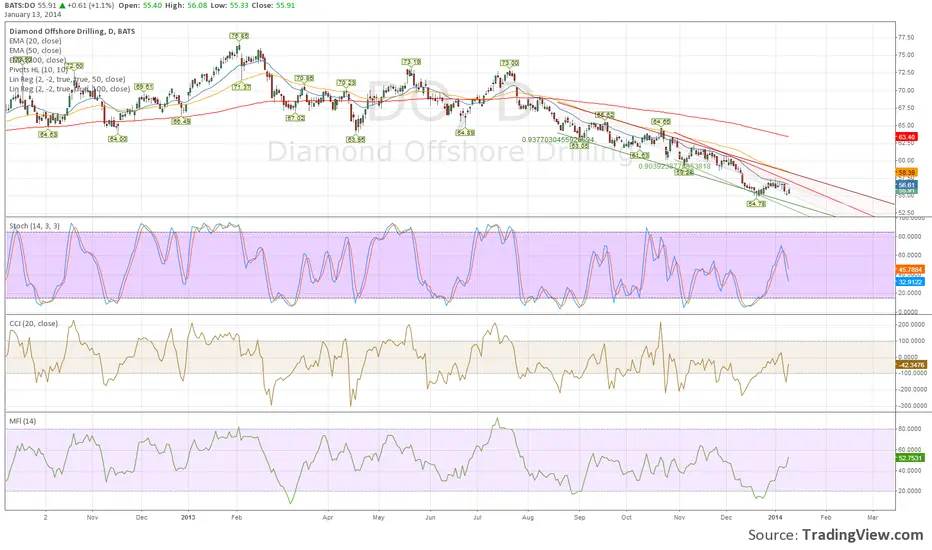
Task: Click the 70.23 pivot high label
Action: (x=346, y=83)
